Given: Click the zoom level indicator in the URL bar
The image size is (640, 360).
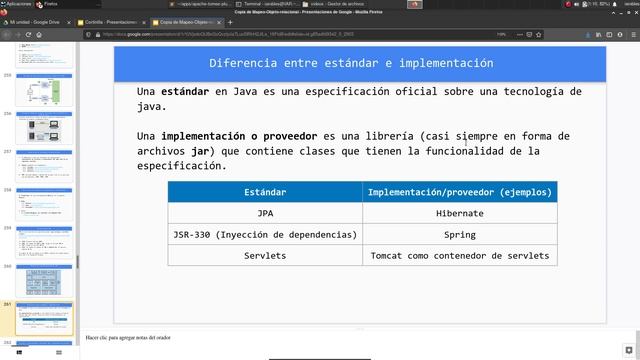Looking at the screenshot, I should coord(501,35).
